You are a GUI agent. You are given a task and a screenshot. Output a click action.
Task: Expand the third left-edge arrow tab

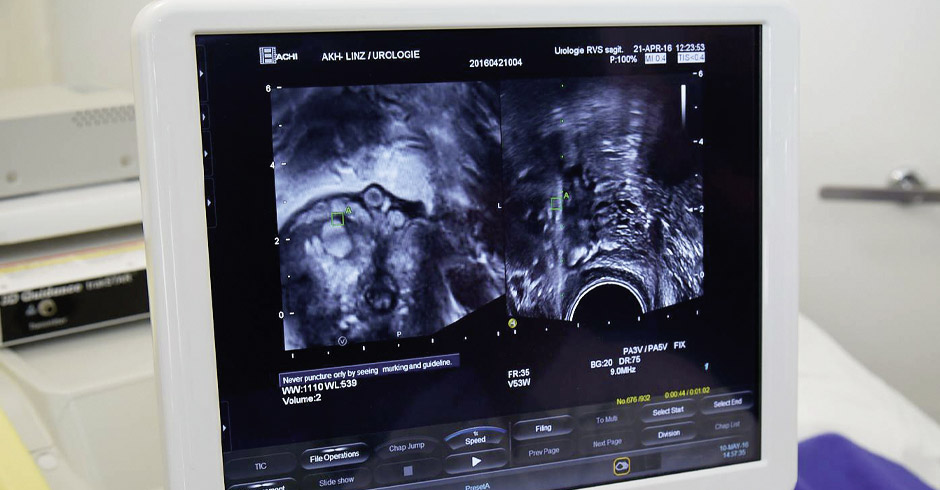pyautogui.click(x=206, y=154)
